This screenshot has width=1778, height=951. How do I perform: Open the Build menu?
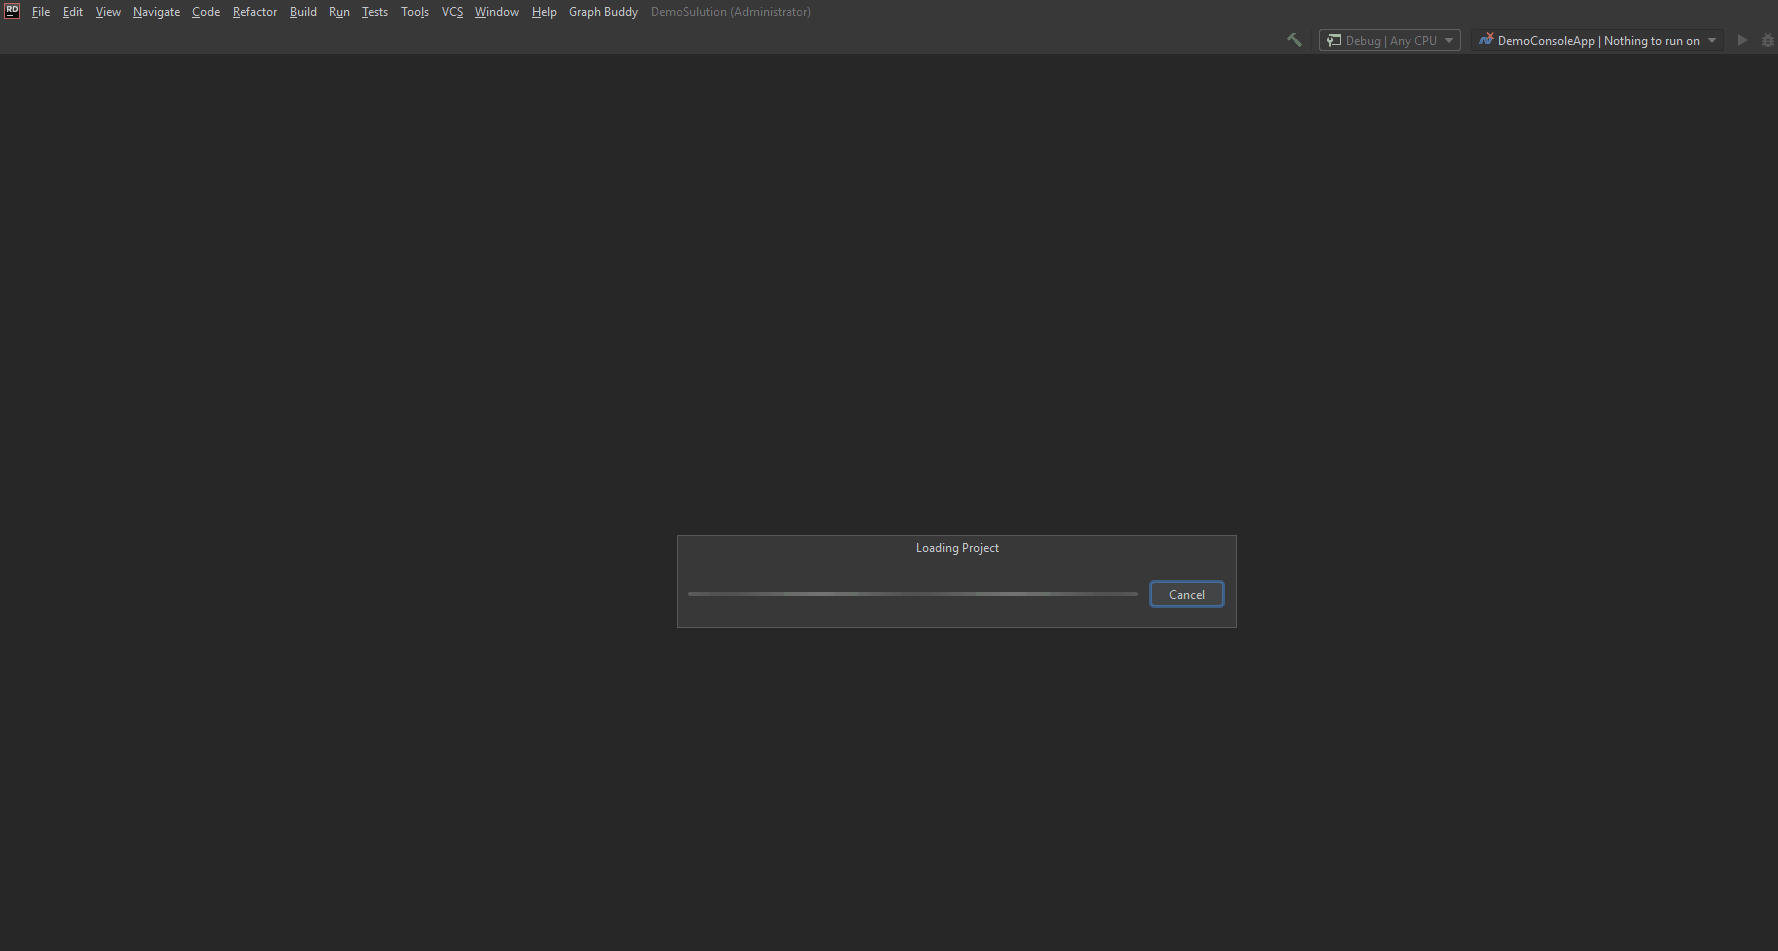[x=302, y=11]
